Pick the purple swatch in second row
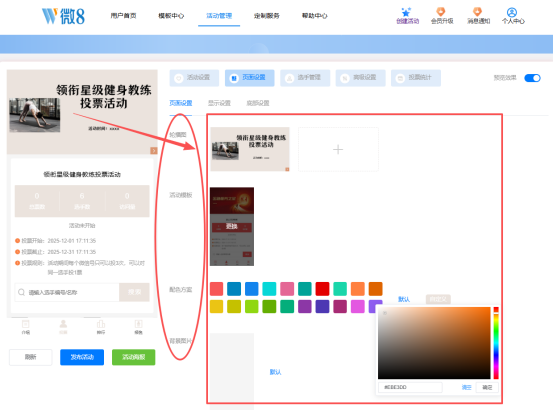 click(305, 306)
